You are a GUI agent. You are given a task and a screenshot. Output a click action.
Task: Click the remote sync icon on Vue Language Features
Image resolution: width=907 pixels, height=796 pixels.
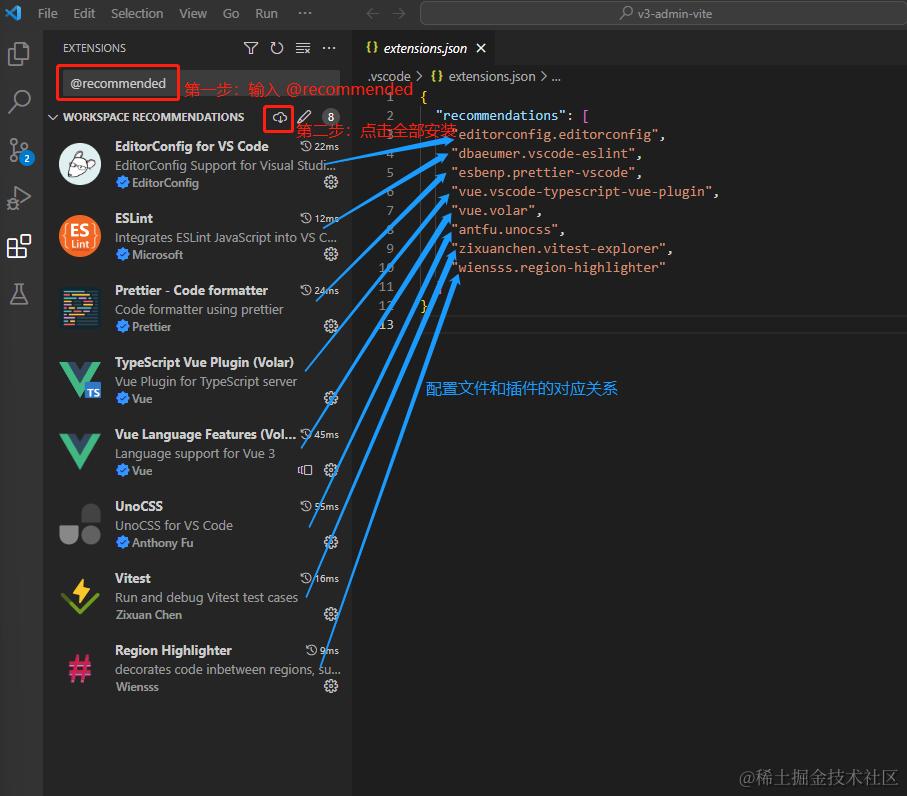(305, 470)
